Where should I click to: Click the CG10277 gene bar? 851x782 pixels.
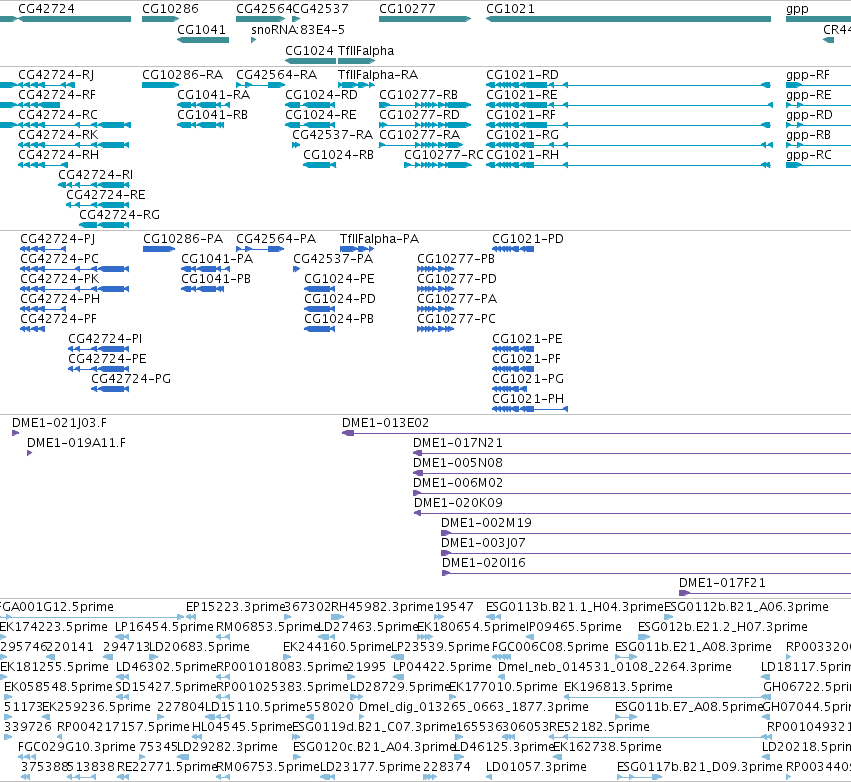coord(425,19)
